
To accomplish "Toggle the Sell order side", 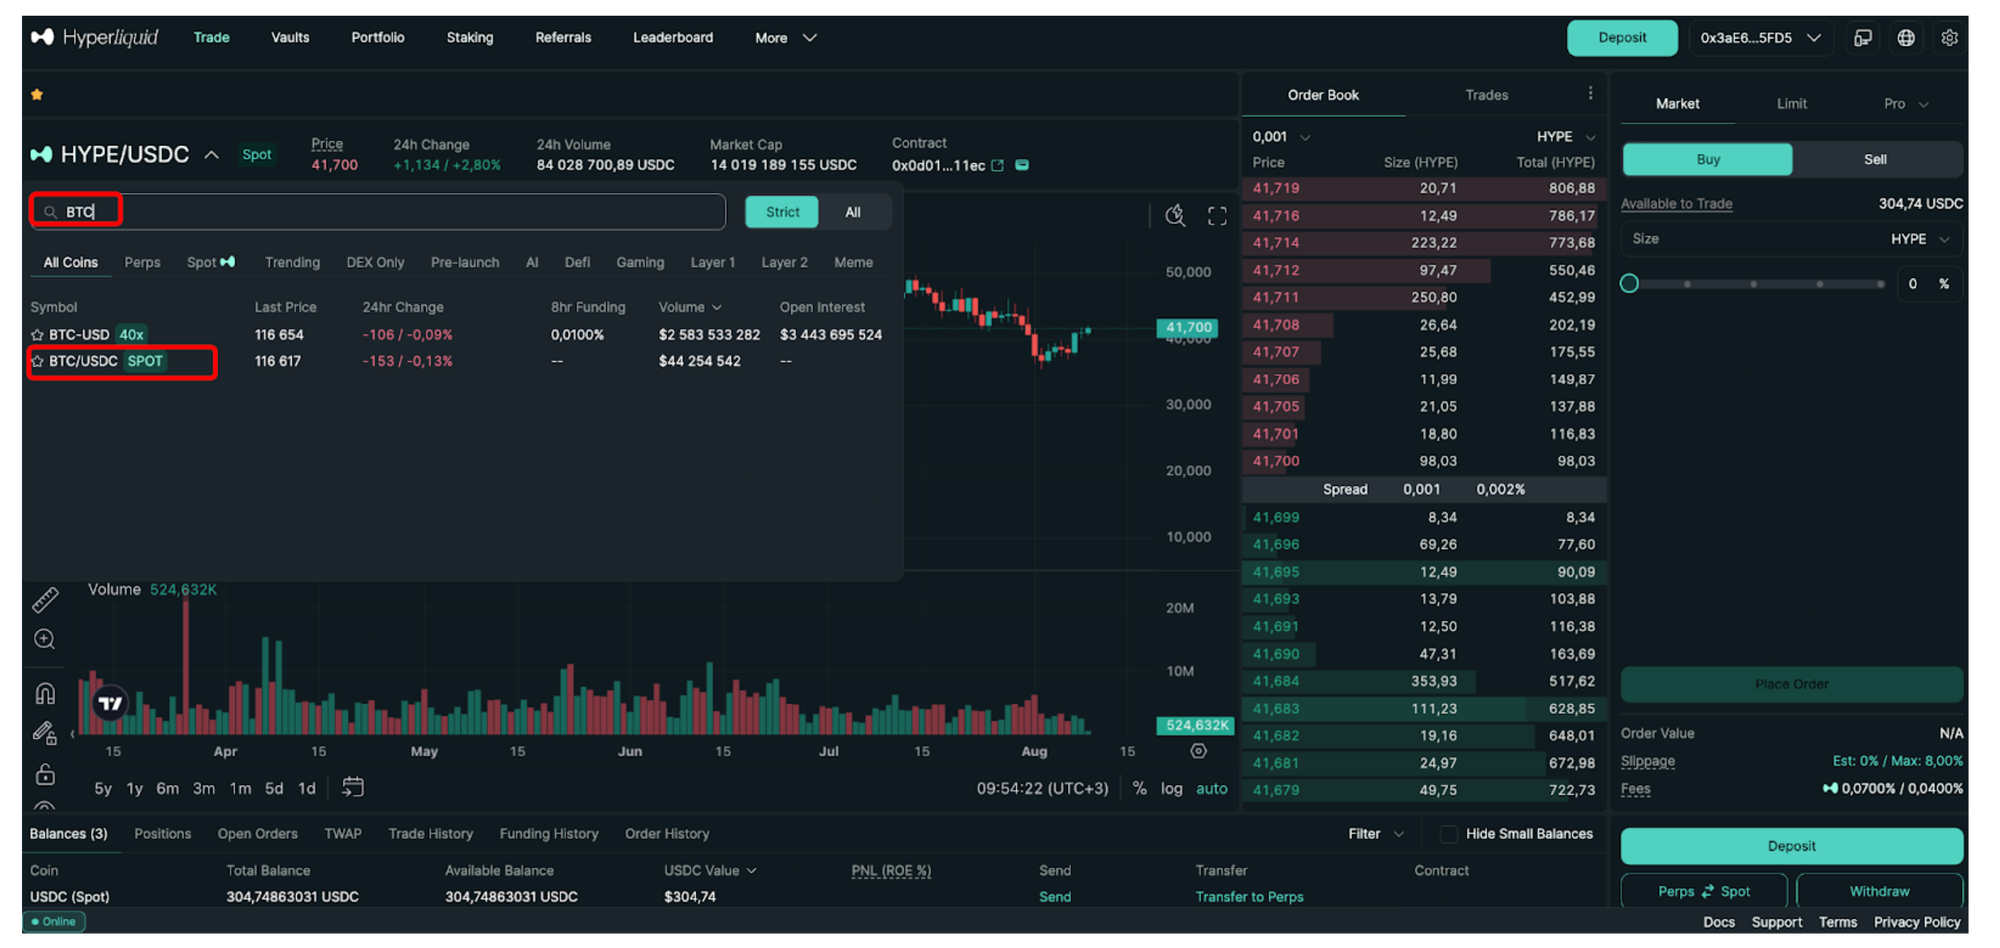I will click(x=1875, y=160).
